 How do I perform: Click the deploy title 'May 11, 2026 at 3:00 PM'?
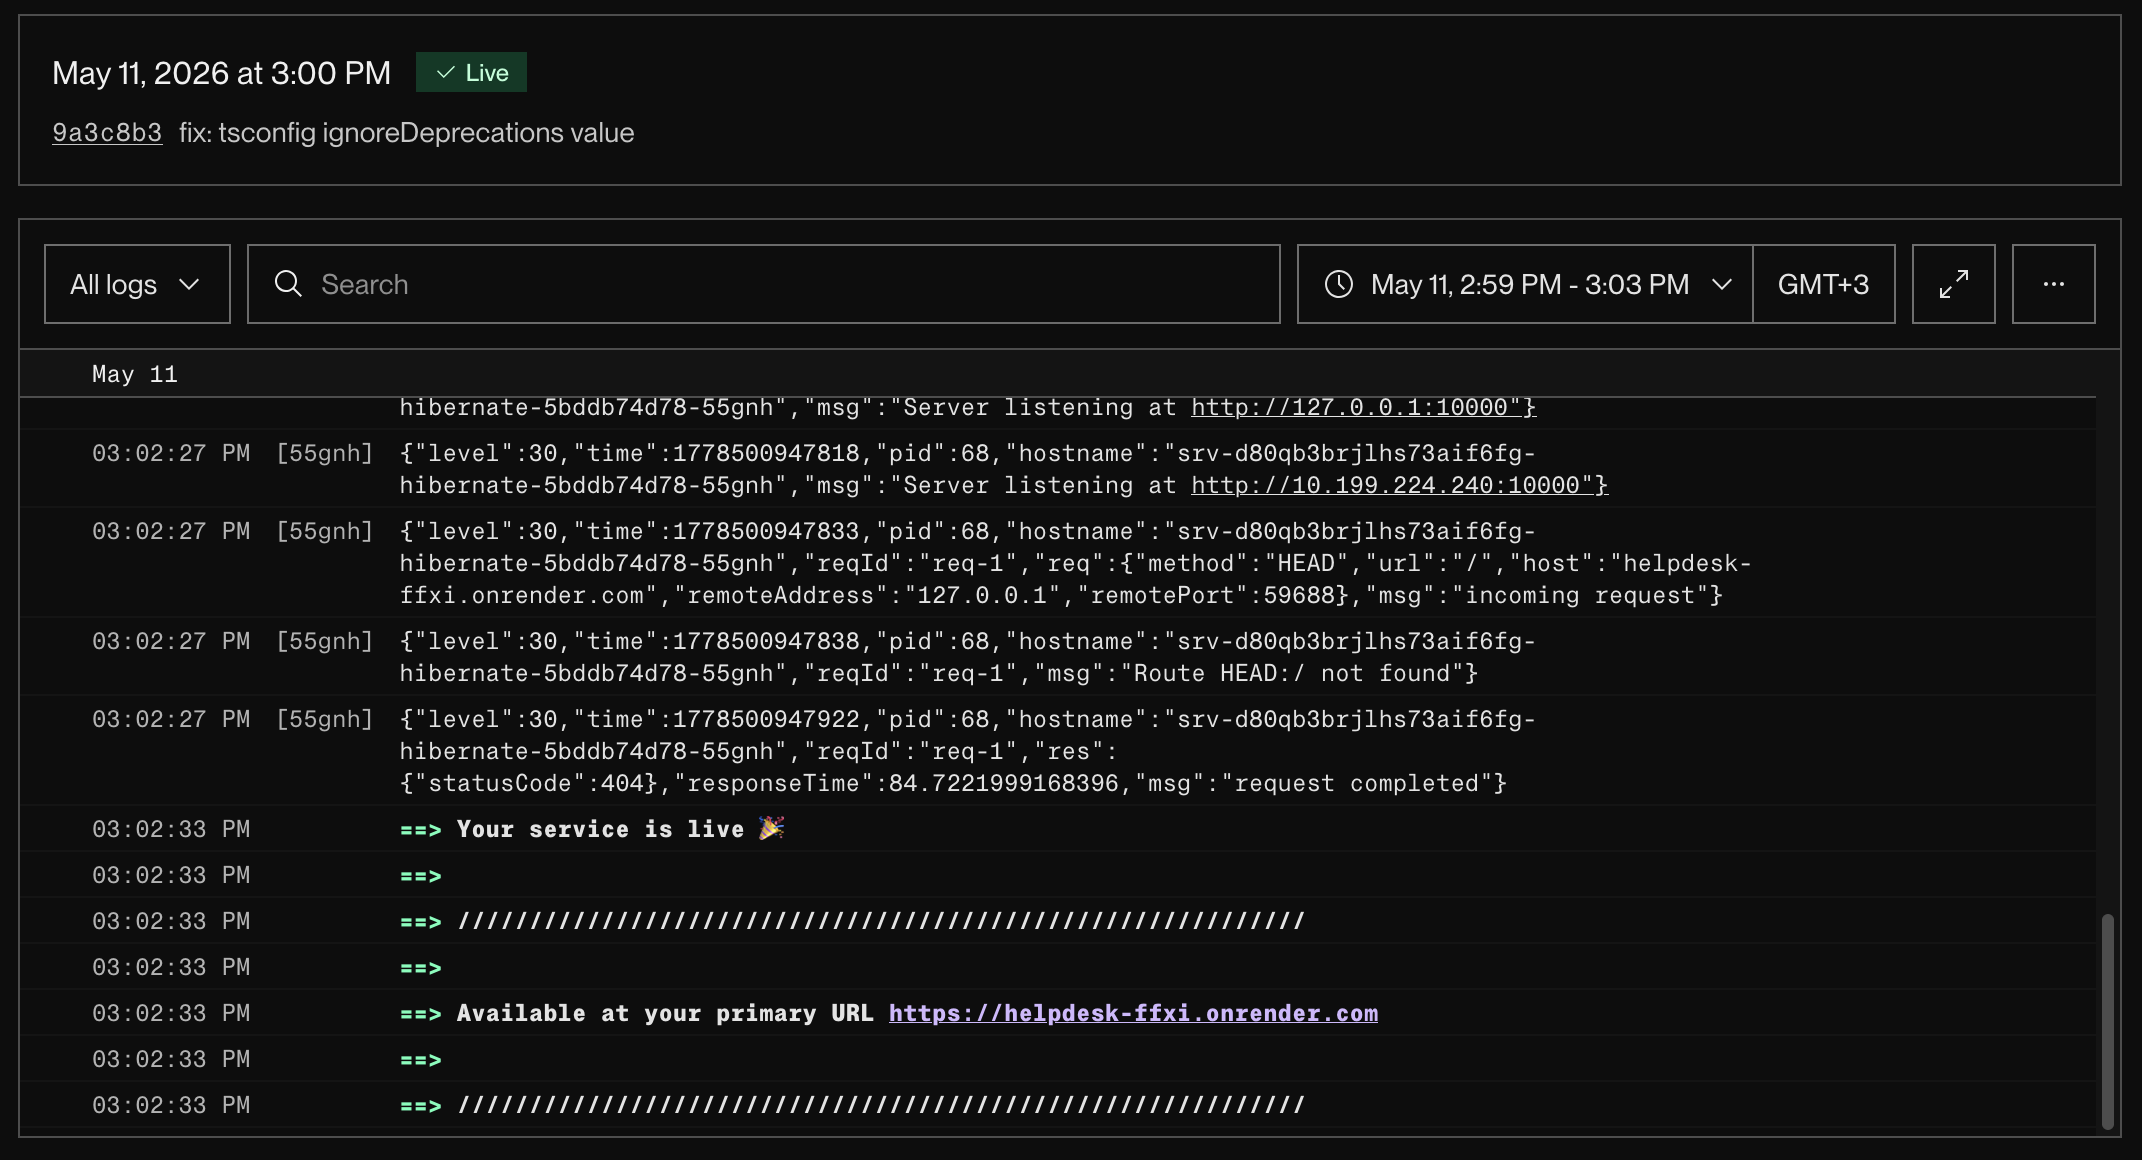coord(221,73)
